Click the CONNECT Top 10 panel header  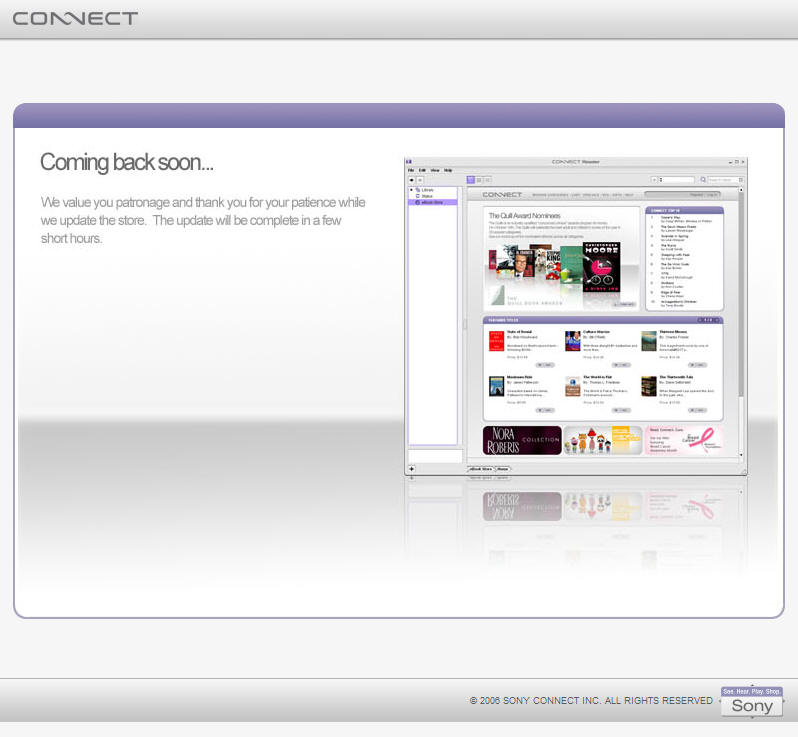685,210
